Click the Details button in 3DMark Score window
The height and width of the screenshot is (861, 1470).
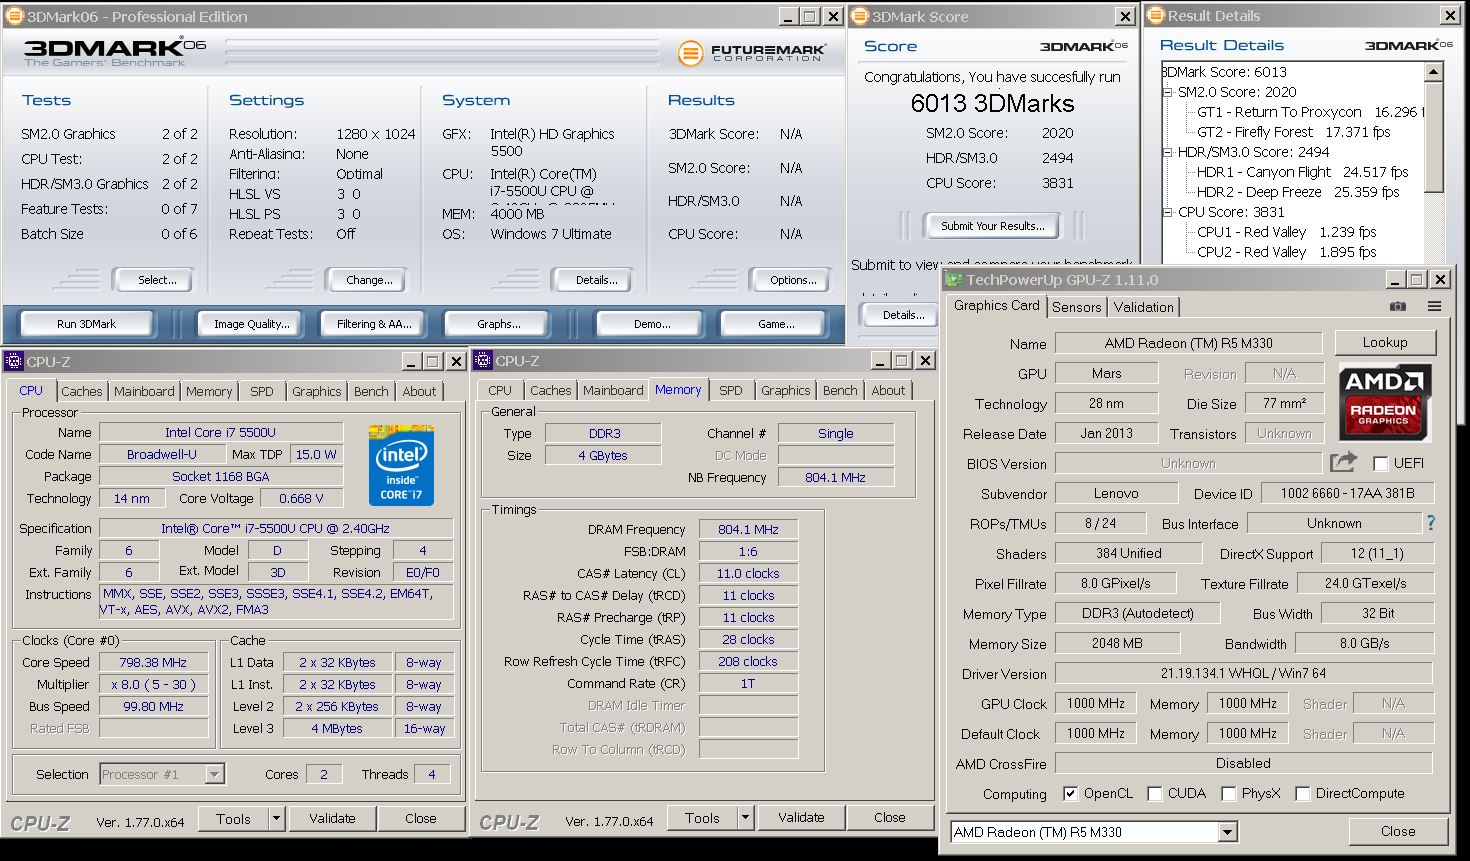pos(903,315)
